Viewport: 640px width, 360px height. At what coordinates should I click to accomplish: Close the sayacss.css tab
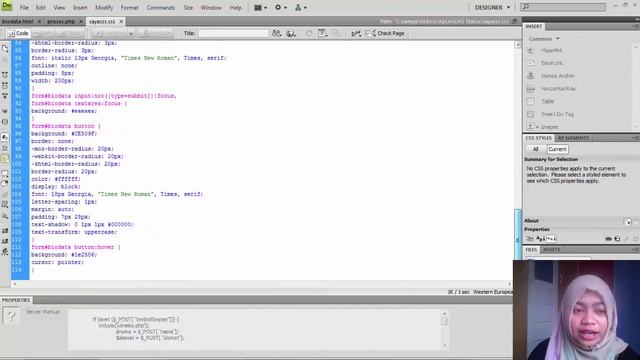121,21
